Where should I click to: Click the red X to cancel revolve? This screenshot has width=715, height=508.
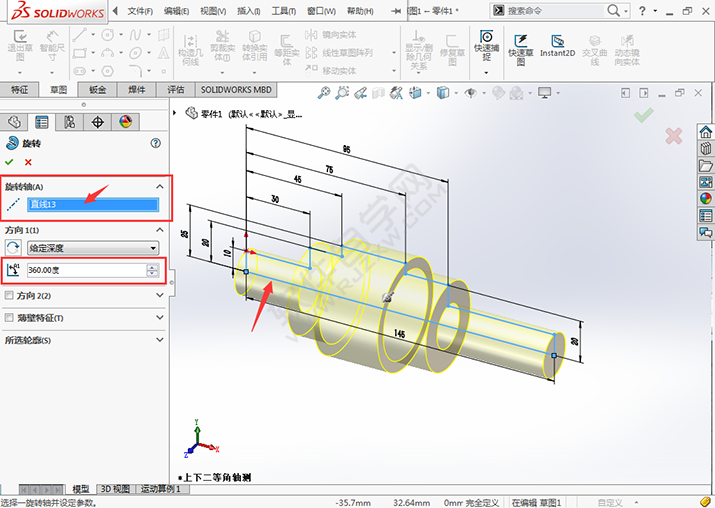point(28,162)
